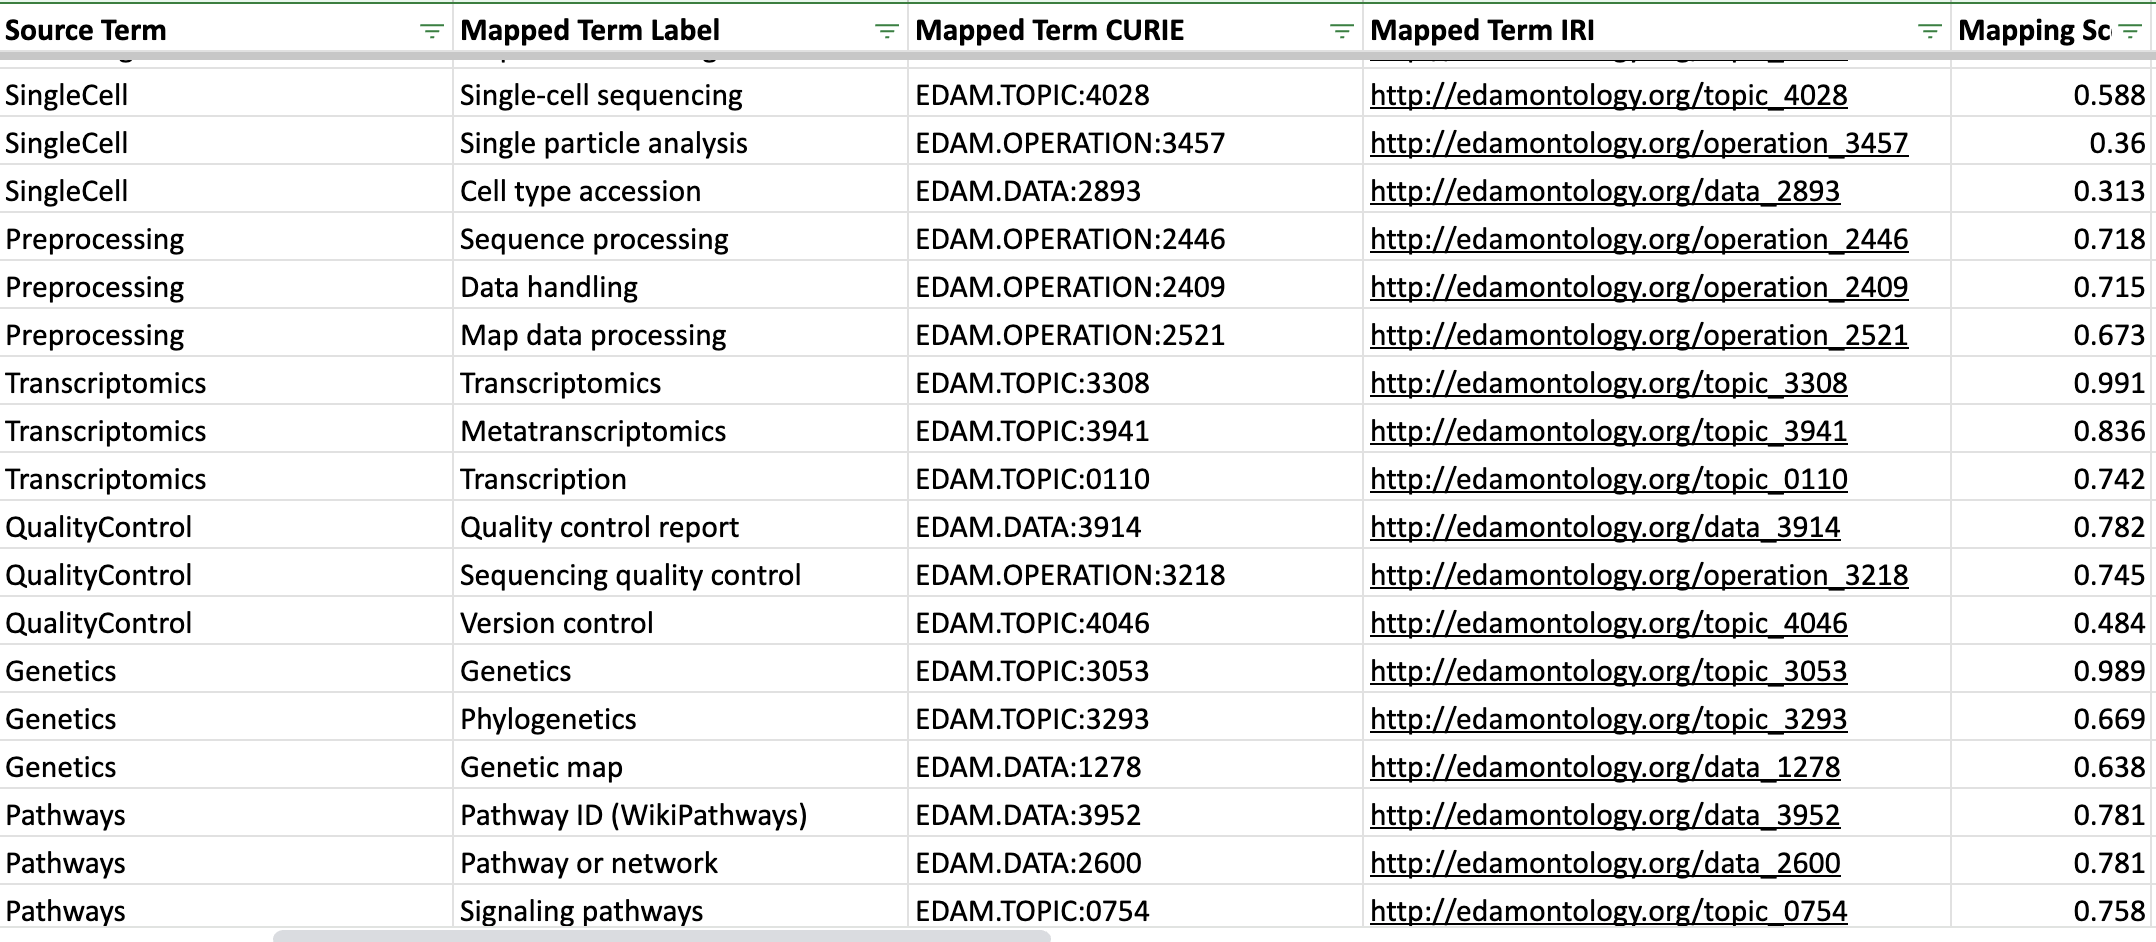2156x942 pixels.
Task: Follow the topic_3053 Genetics link
Action: click(1608, 671)
